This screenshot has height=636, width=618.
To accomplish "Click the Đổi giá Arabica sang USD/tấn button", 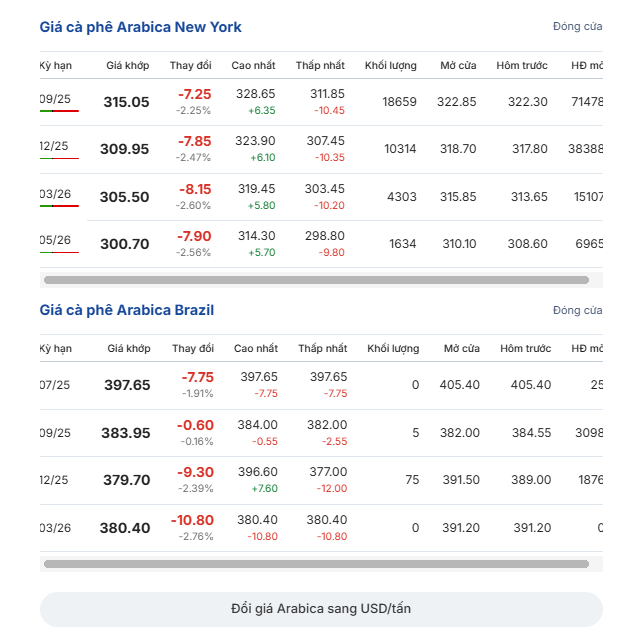I will point(321,609).
